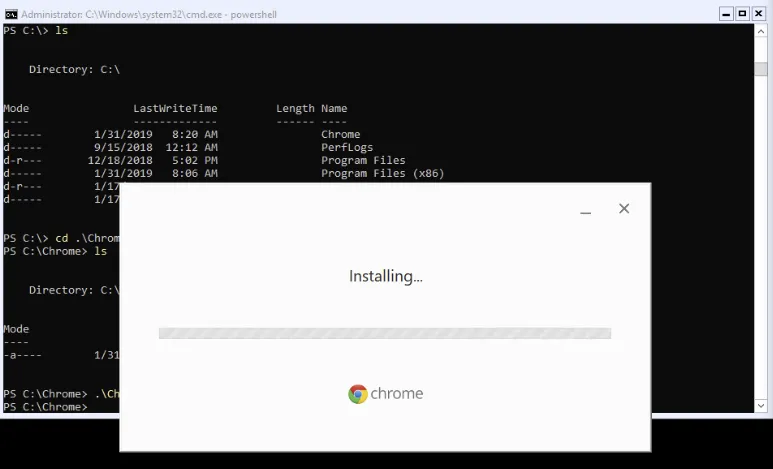Click the 'Program Files' directory entry
This screenshot has height=469, width=773.
click(x=363, y=160)
